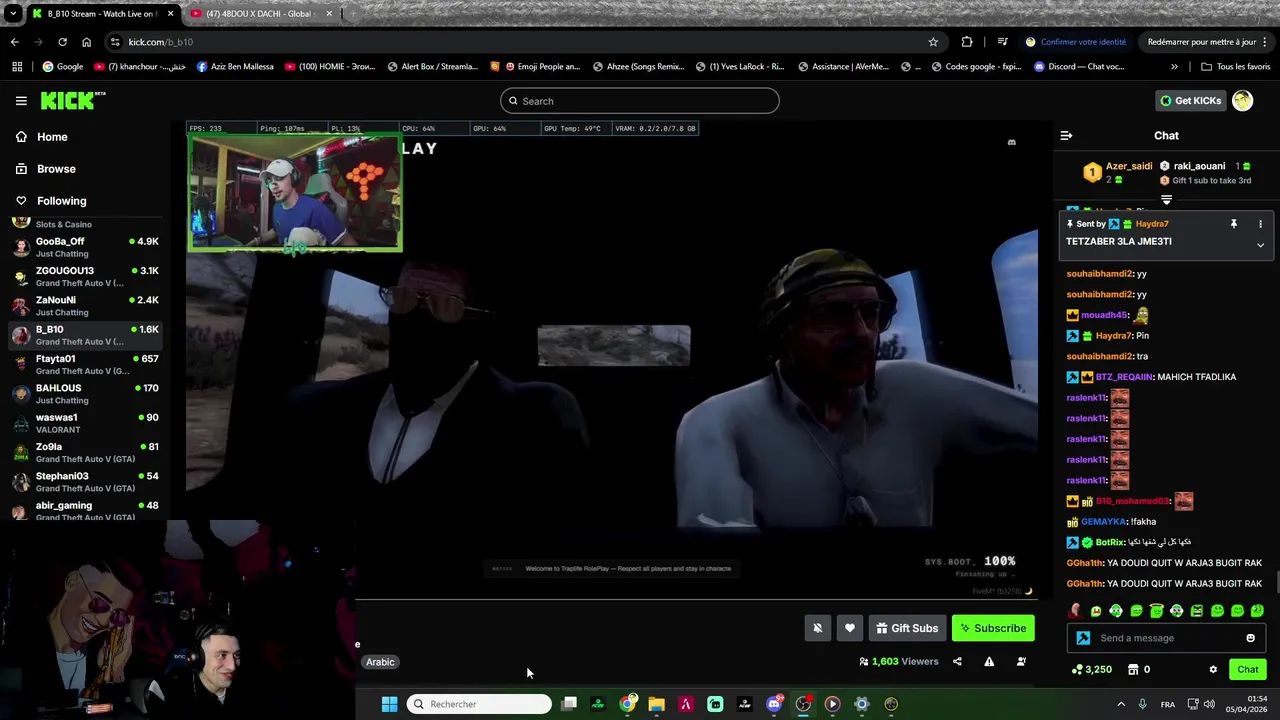The width and height of the screenshot is (1280, 720).
Task: Open pinned message three-dot options
Action: [1260, 224]
